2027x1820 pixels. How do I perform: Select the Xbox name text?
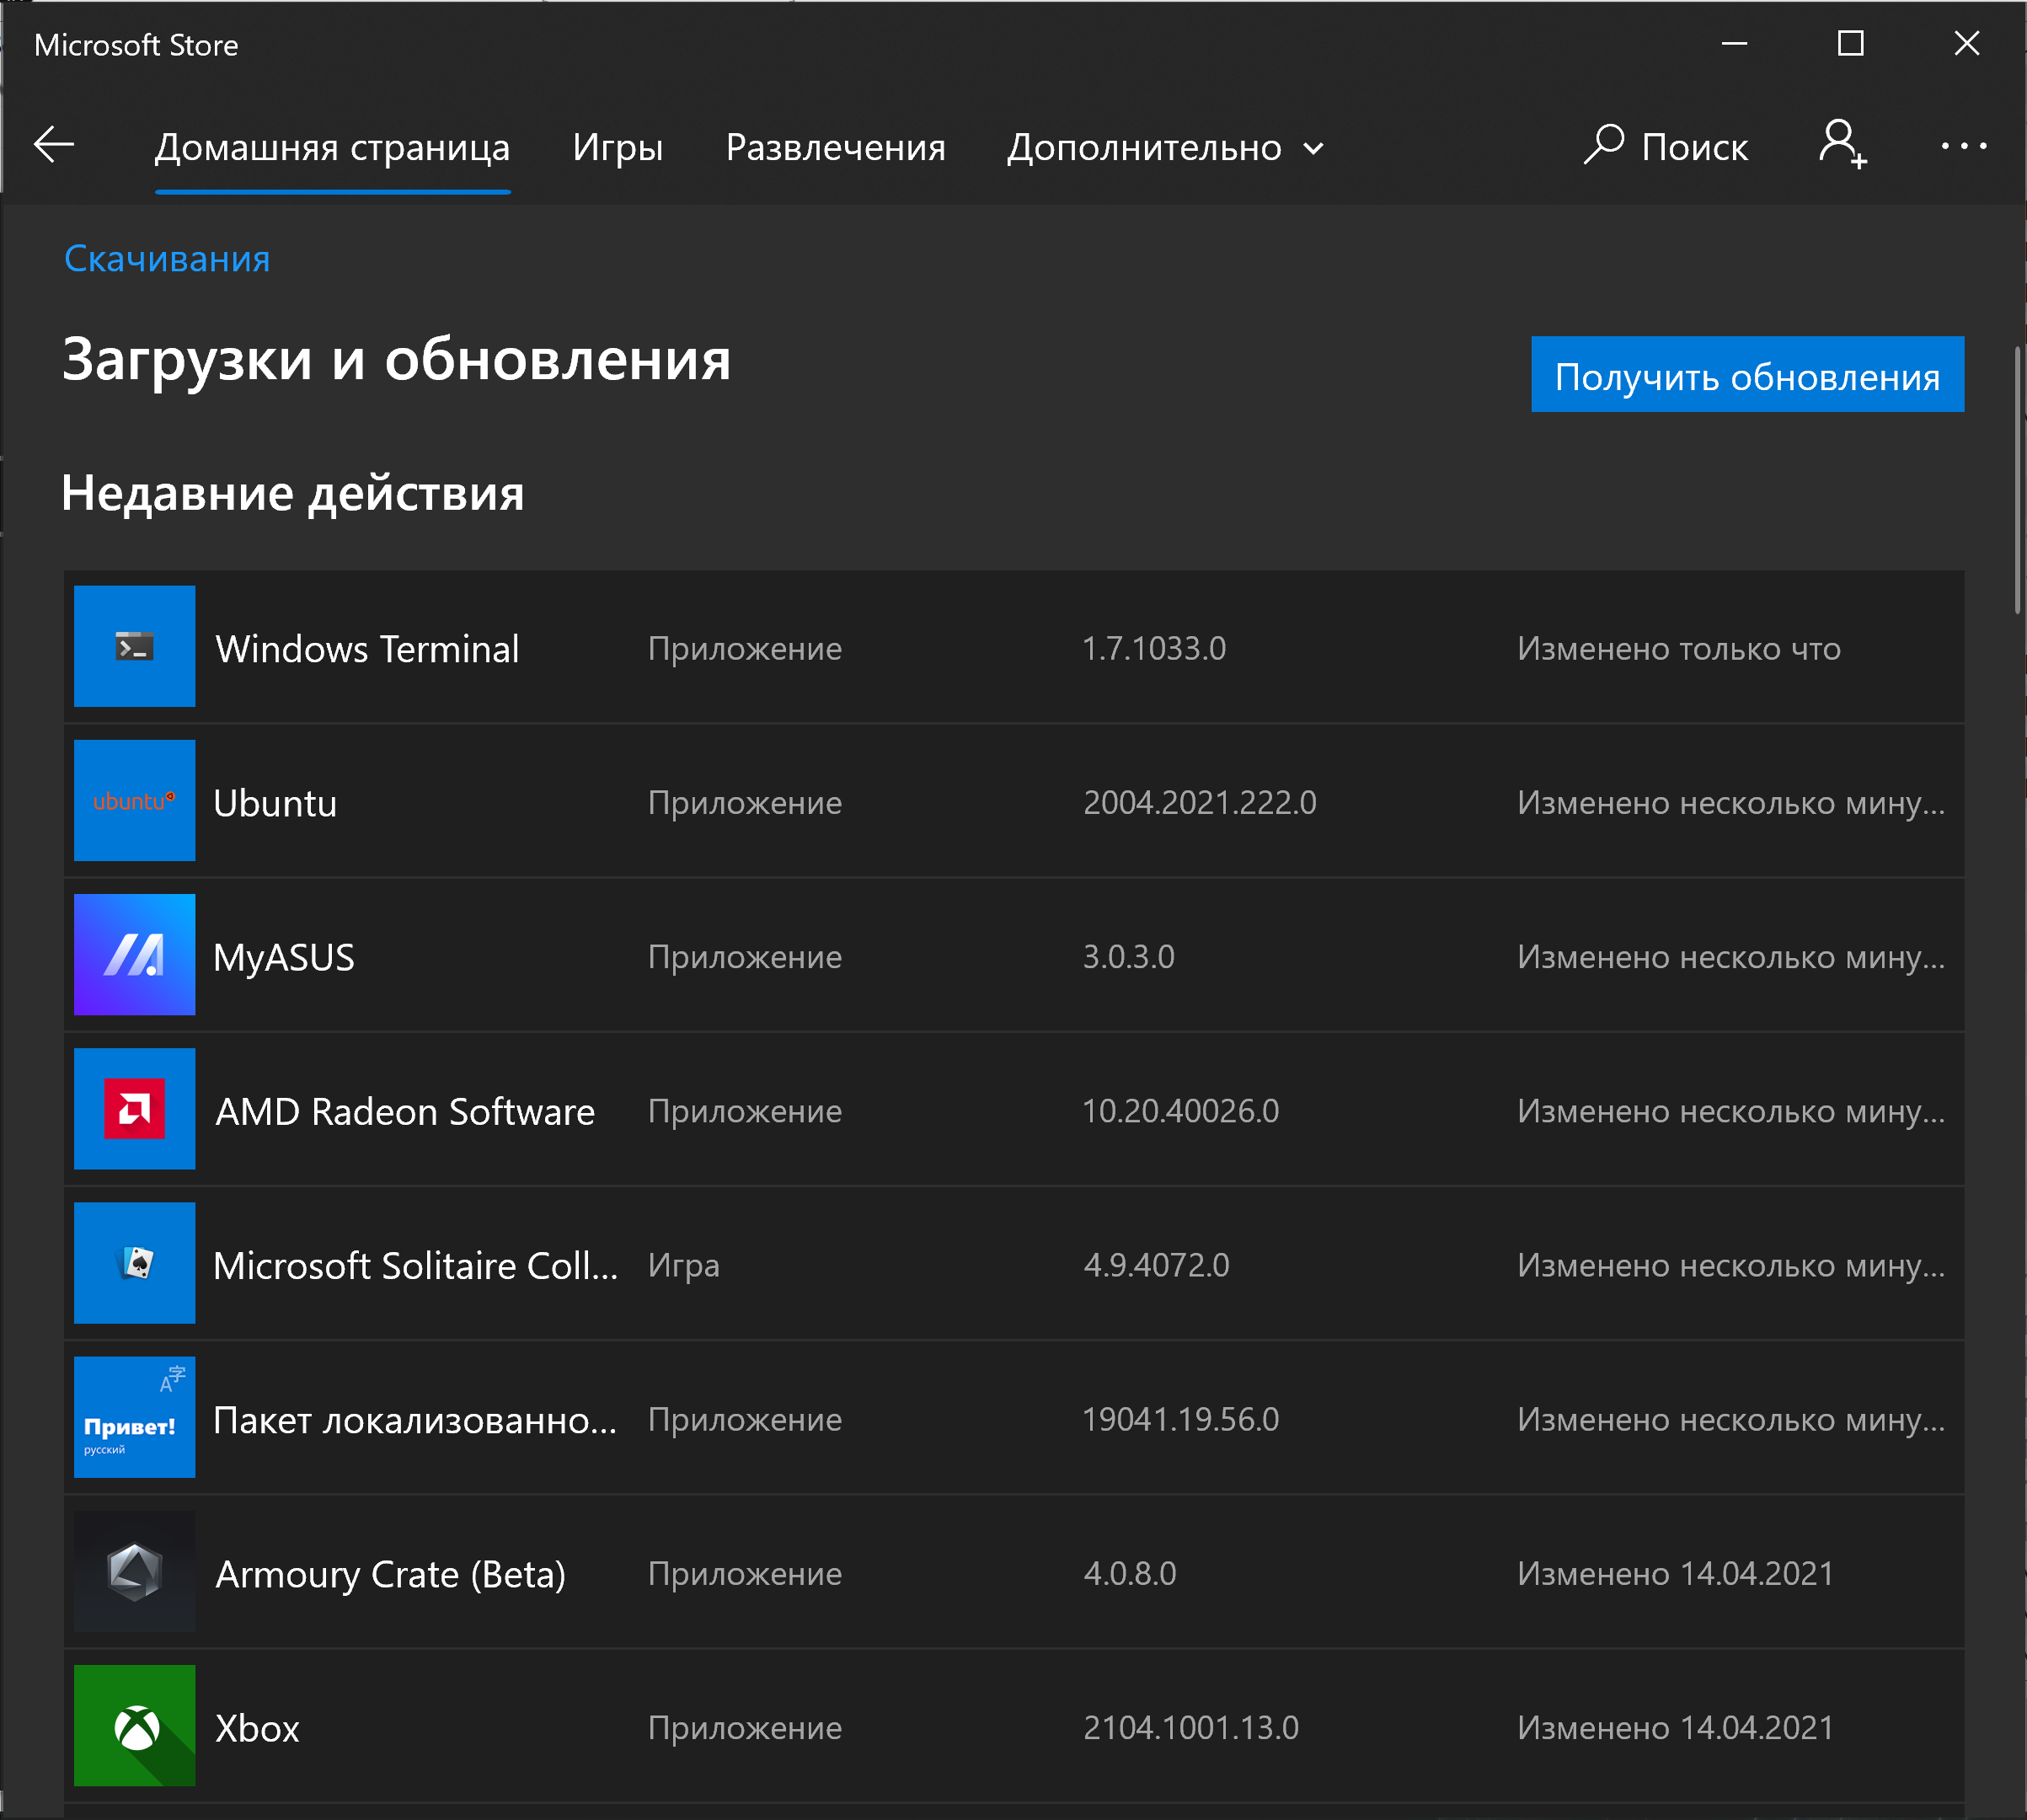click(x=257, y=1728)
